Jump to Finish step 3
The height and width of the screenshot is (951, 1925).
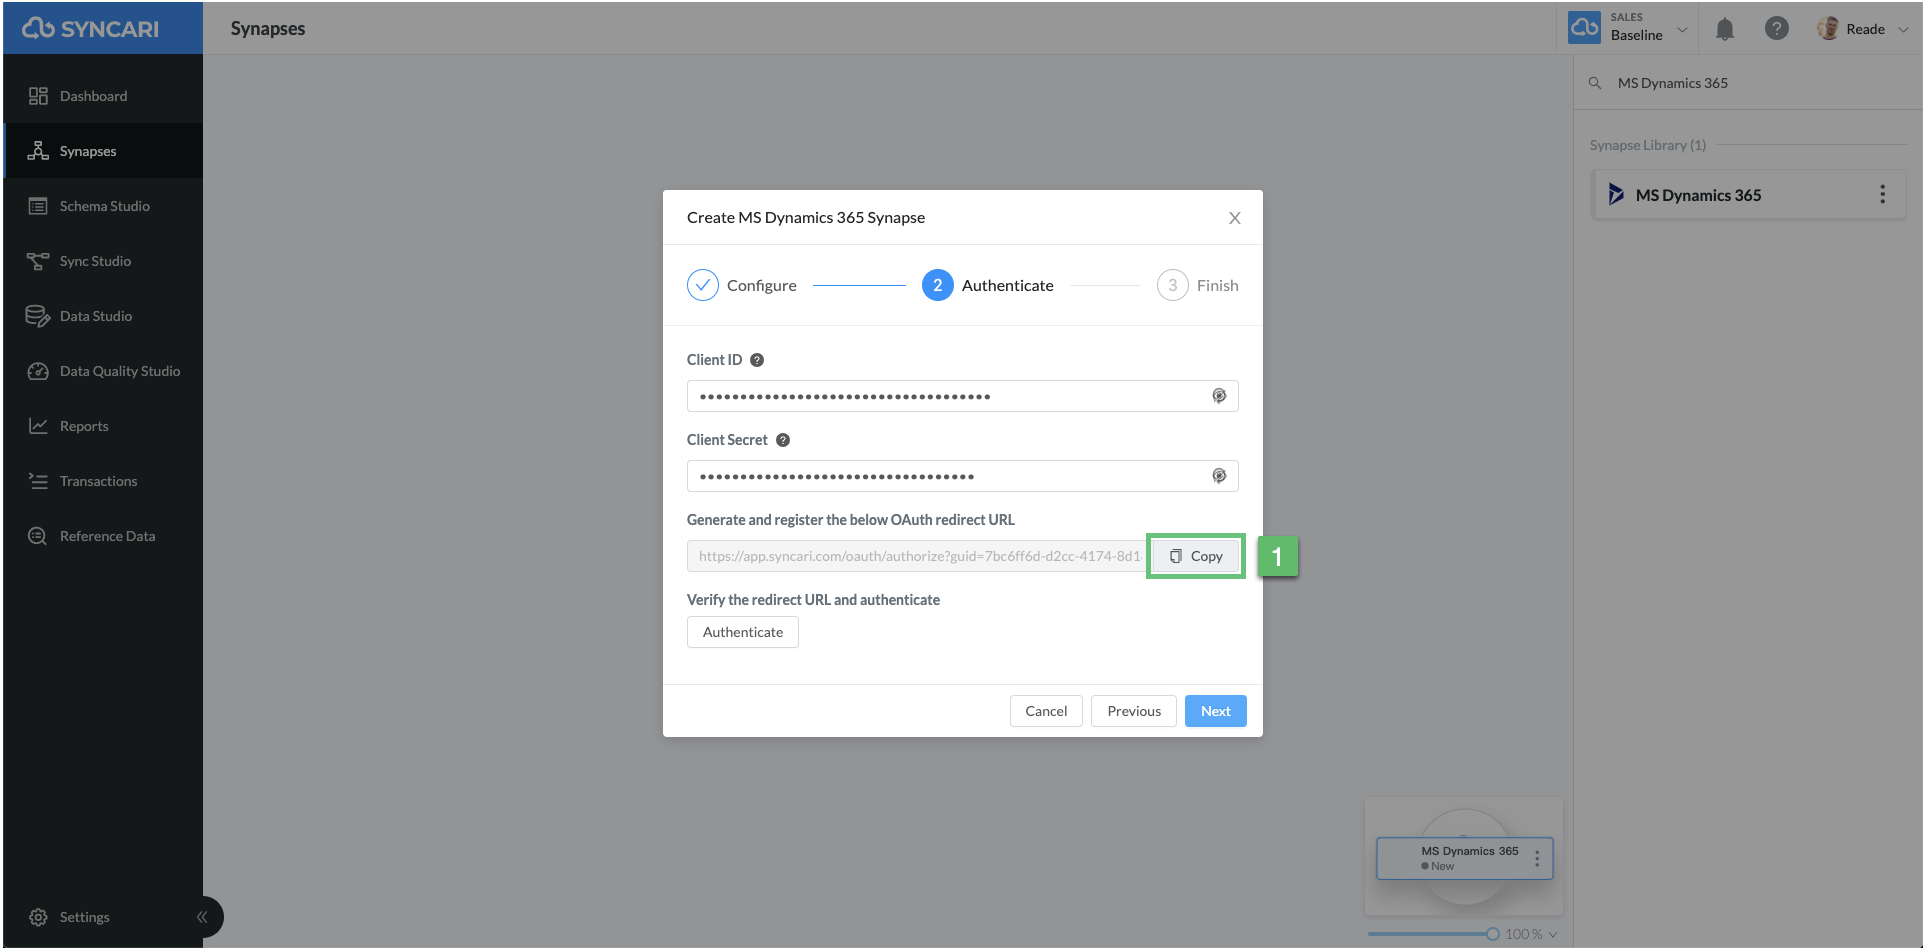pyautogui.click(x=1198, y=285)
